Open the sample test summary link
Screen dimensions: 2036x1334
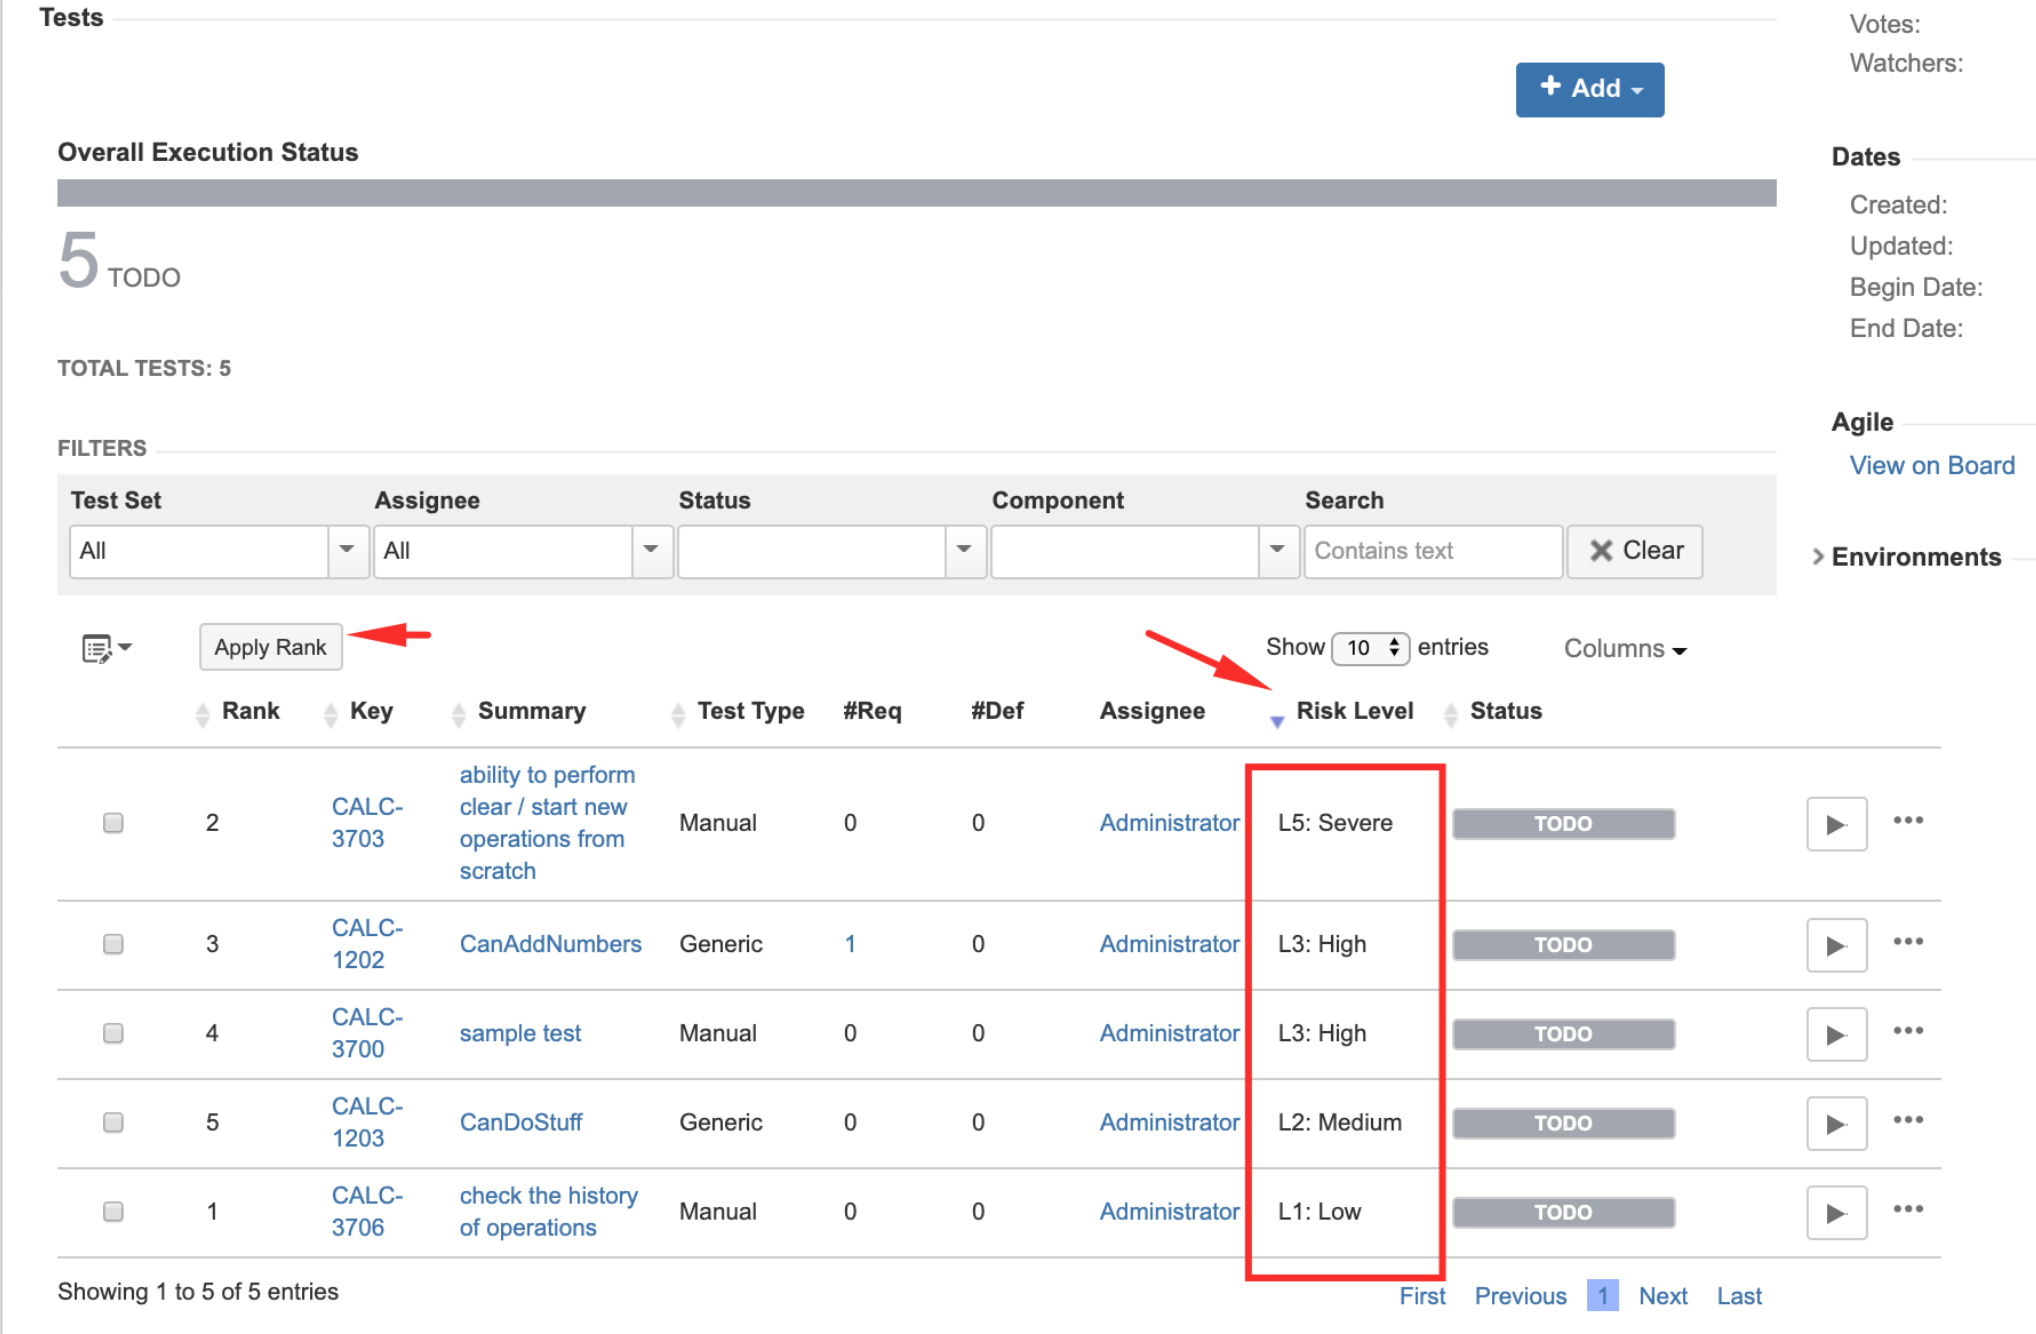point(520,1033)
